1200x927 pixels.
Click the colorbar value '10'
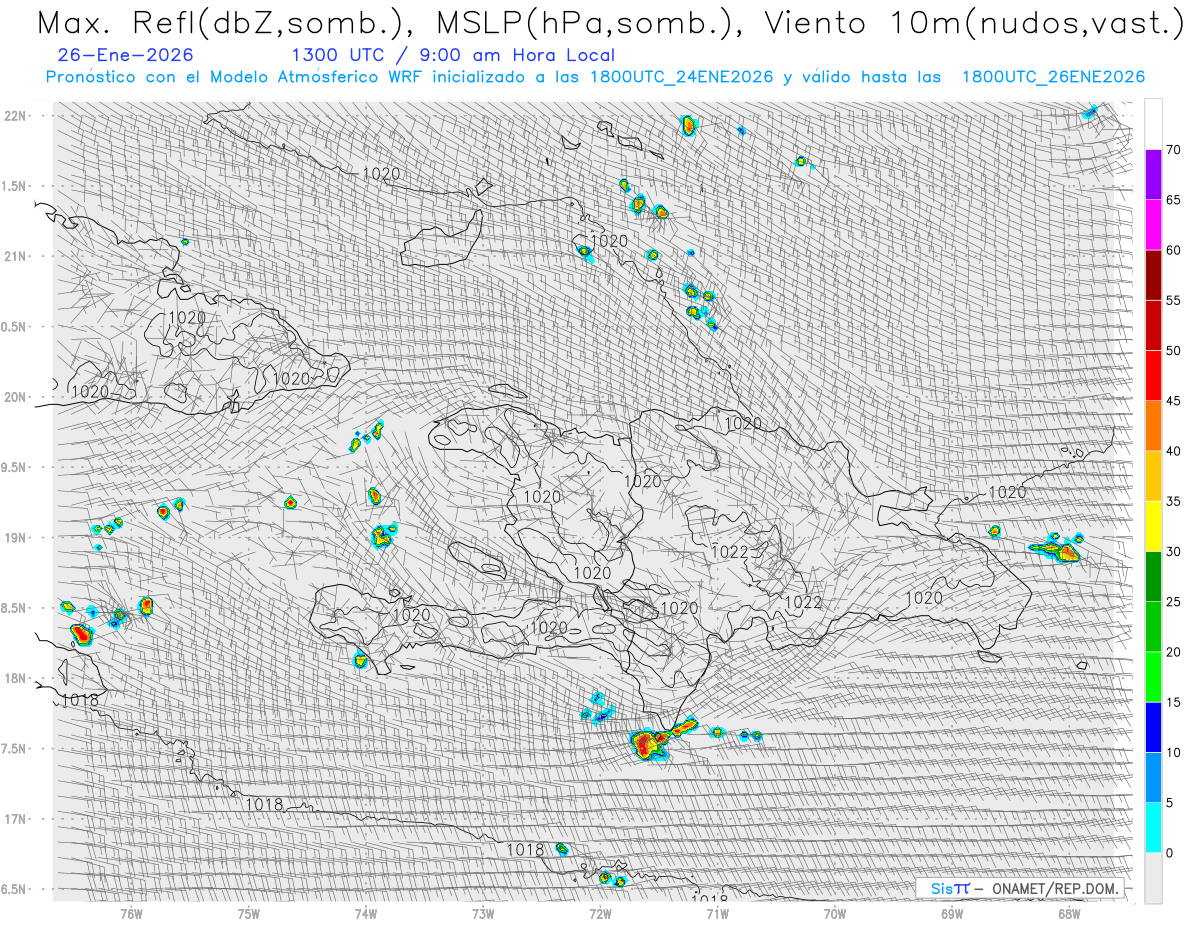1174,752
